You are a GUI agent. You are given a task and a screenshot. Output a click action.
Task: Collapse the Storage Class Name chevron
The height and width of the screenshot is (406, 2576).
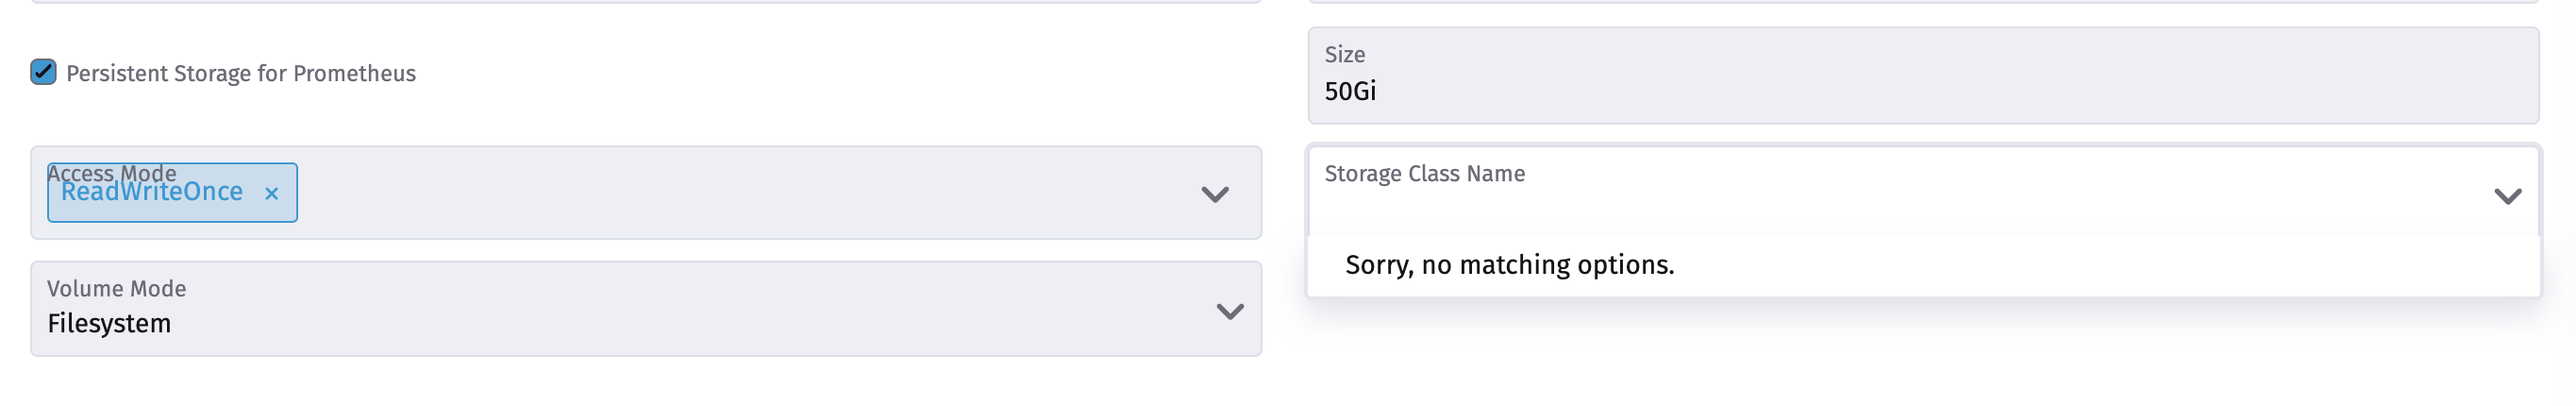(2506, 196)
